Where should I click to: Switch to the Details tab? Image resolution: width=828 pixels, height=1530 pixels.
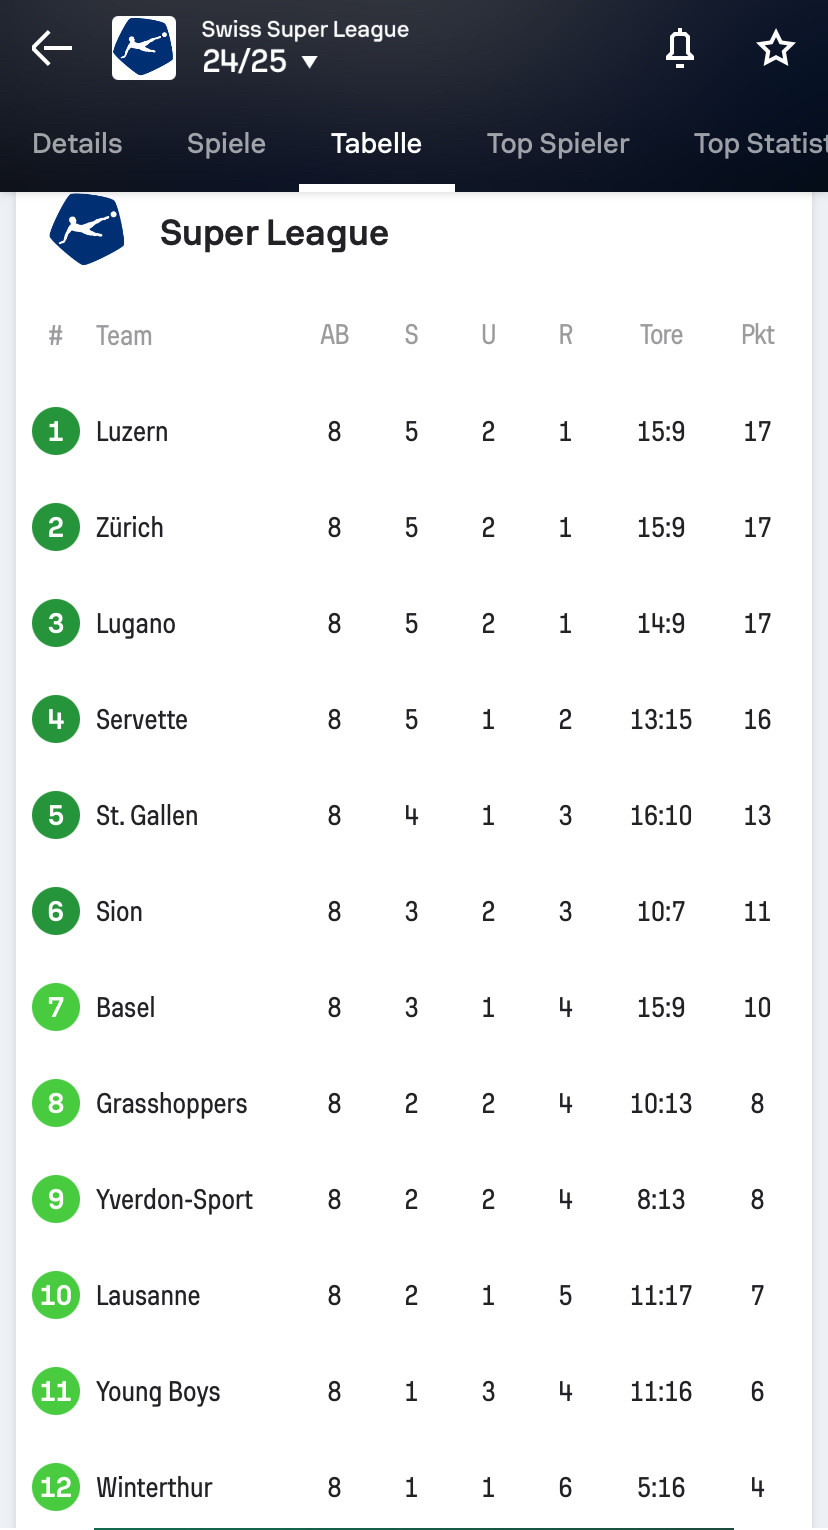click(x=77, y=143)
